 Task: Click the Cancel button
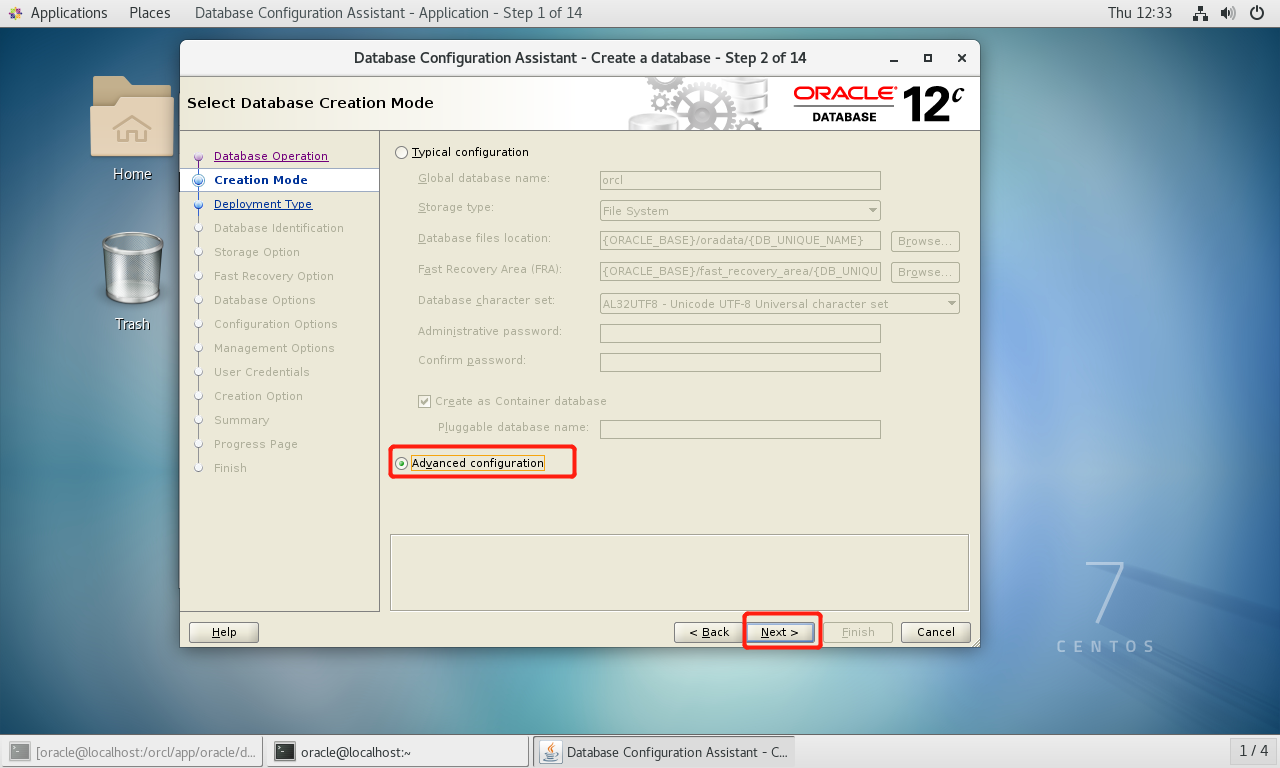tap(936, 632)
